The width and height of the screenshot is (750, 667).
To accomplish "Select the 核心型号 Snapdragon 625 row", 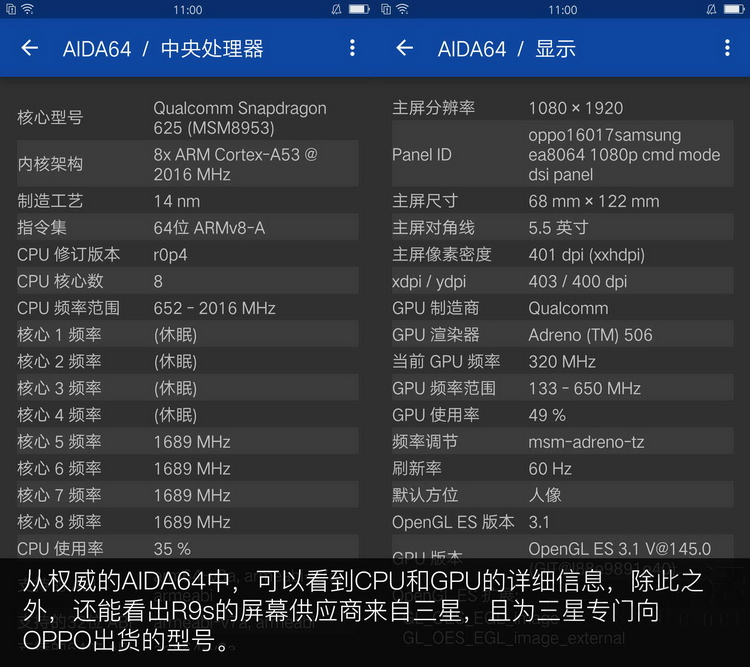I will [x=188, y=118].
